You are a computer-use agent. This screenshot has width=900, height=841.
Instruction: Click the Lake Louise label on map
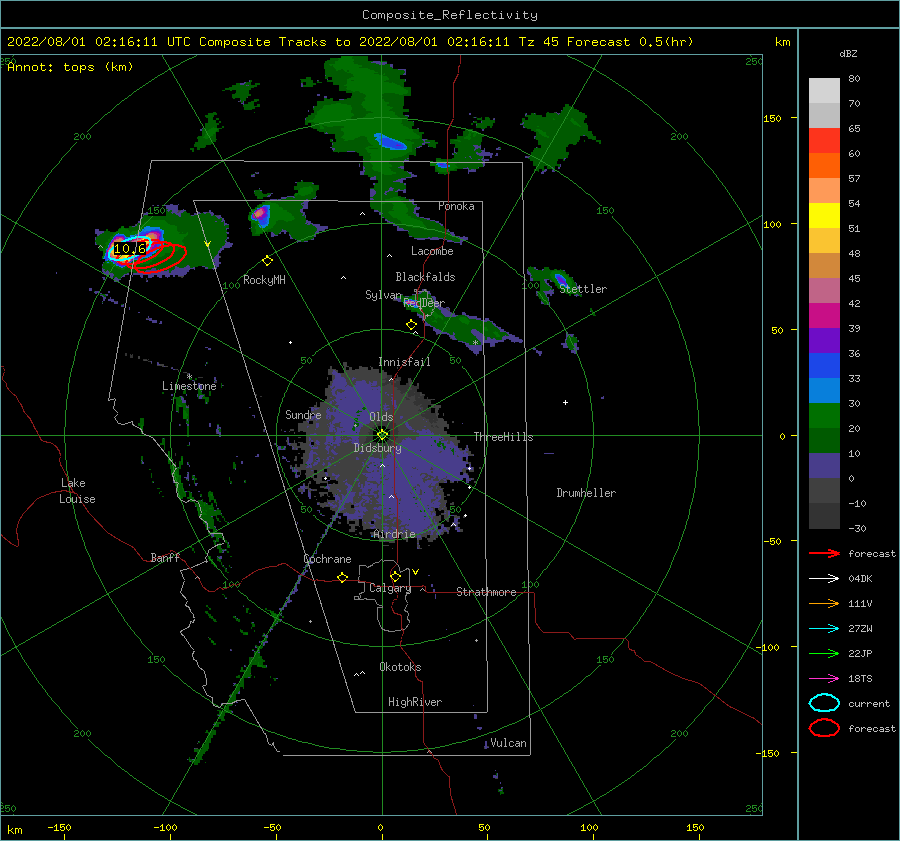[77, 491]
